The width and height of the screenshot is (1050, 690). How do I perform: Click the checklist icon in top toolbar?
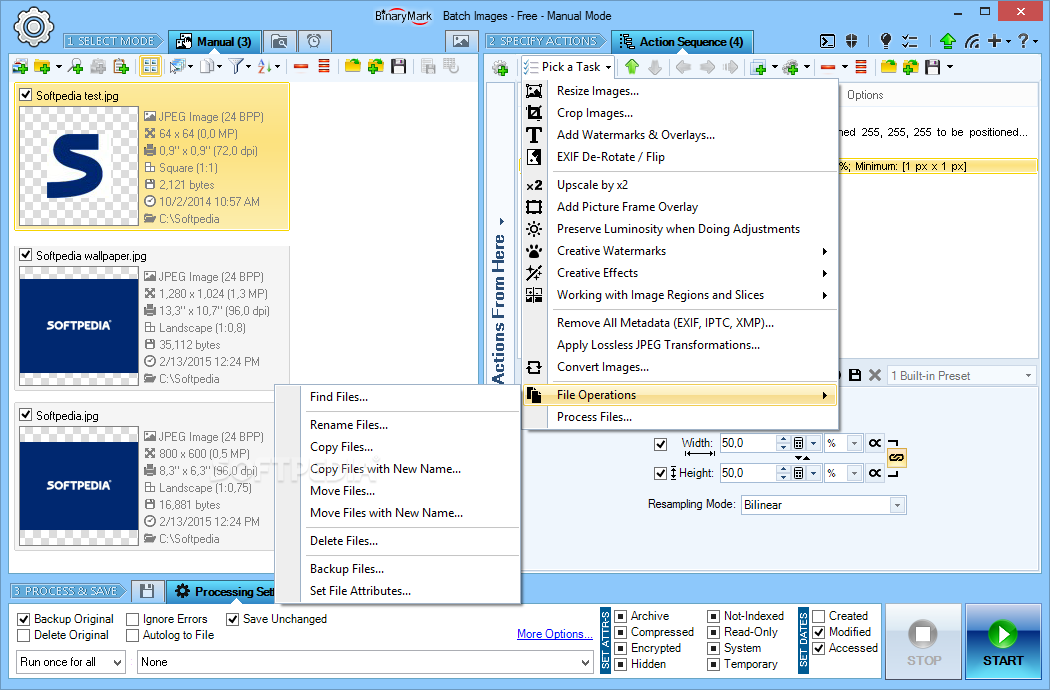pos(909,42)
